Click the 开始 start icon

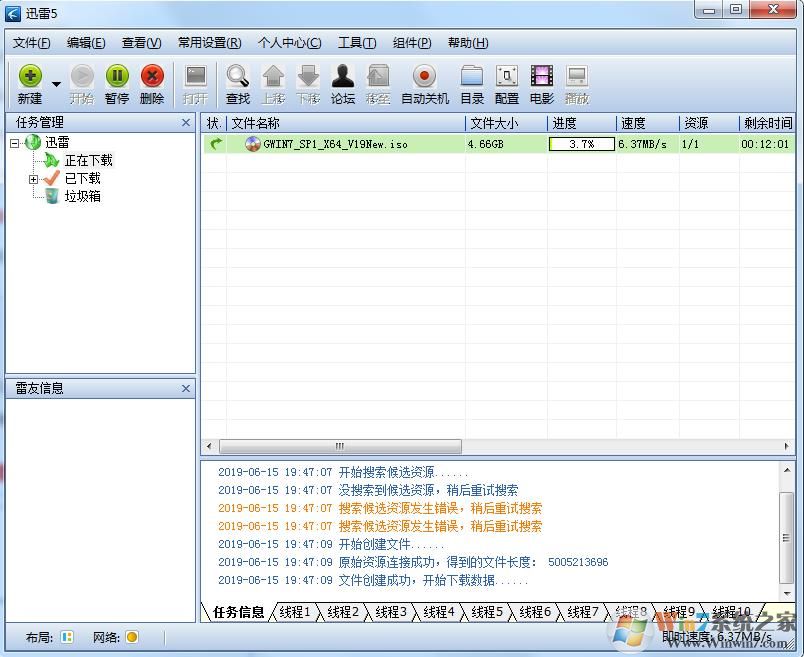pos(82,84)
